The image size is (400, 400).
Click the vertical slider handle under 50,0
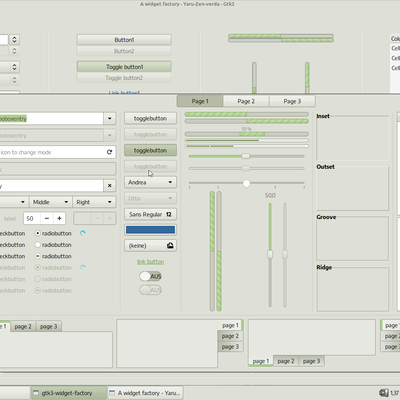point(270,254)
